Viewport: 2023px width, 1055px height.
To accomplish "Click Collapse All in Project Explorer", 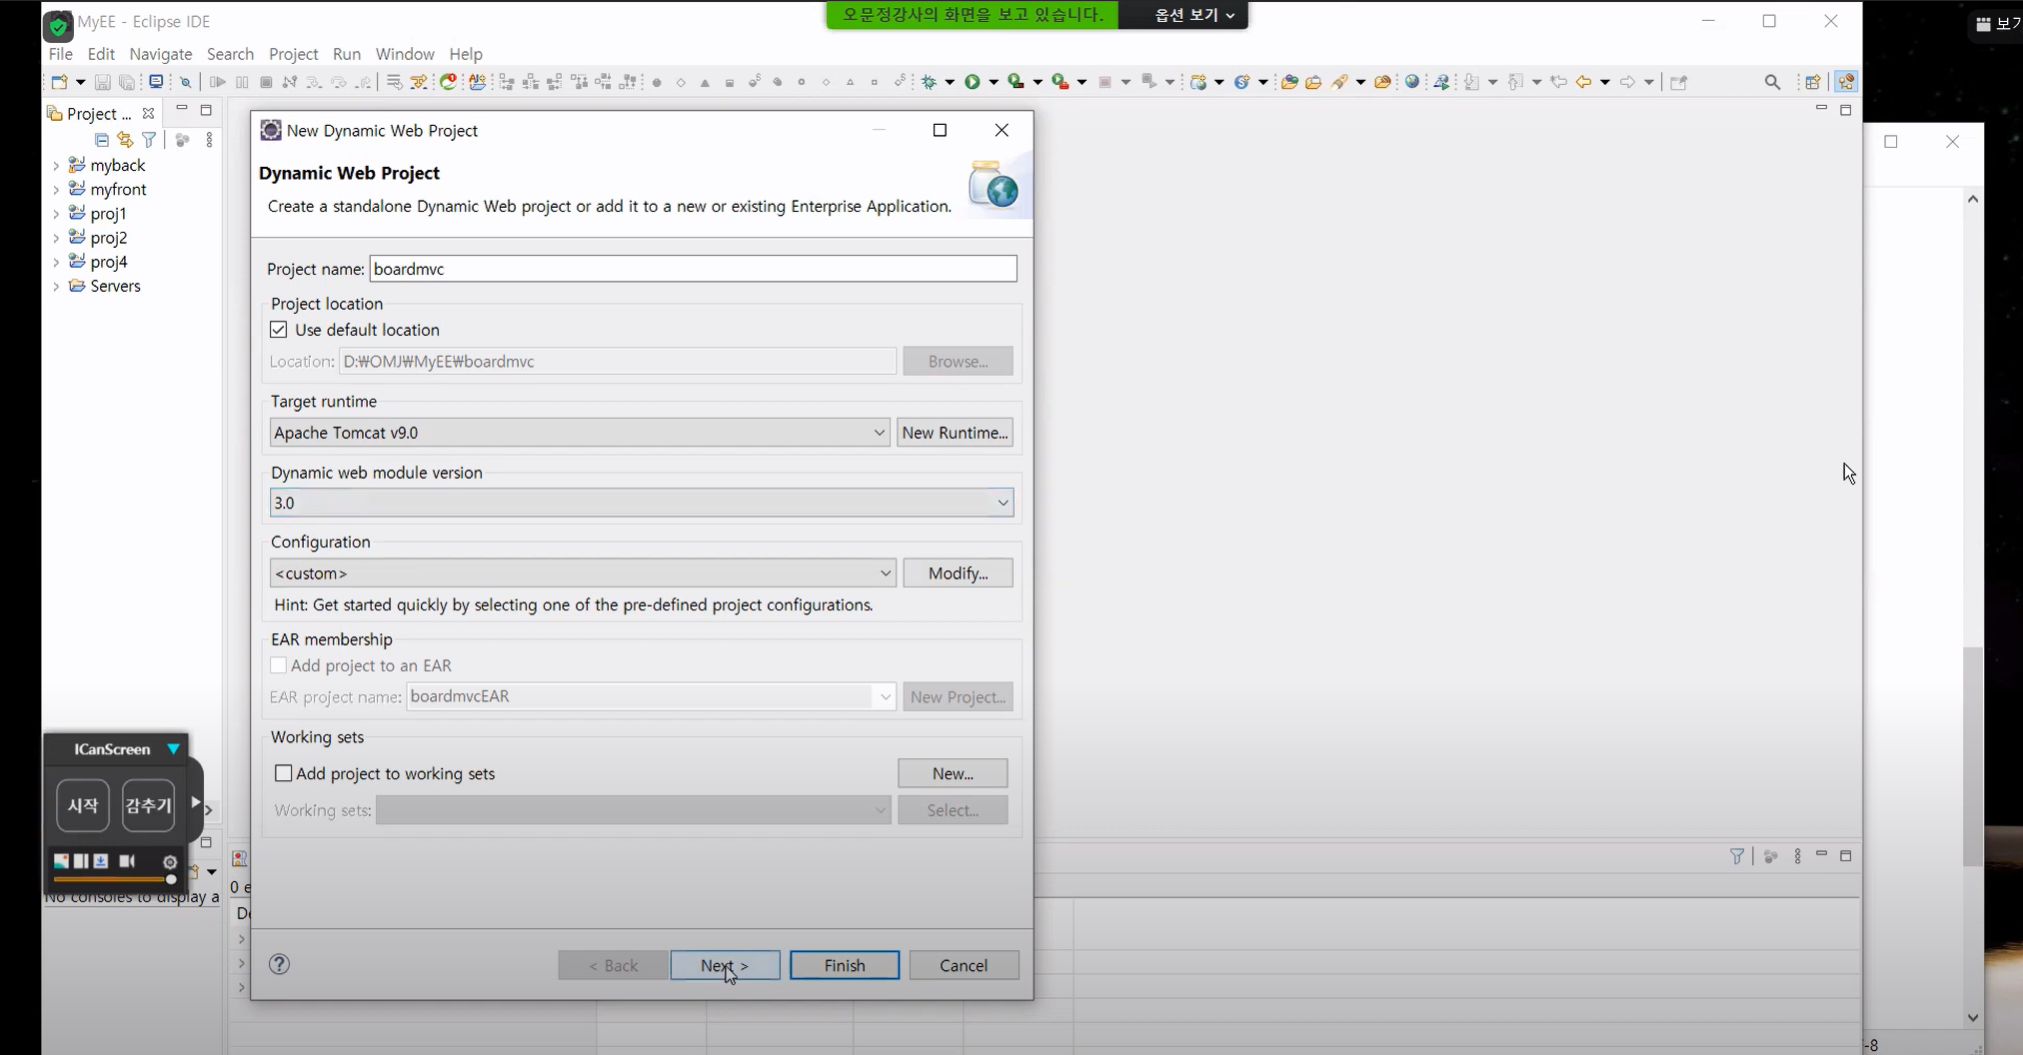I will coord(101,140).
